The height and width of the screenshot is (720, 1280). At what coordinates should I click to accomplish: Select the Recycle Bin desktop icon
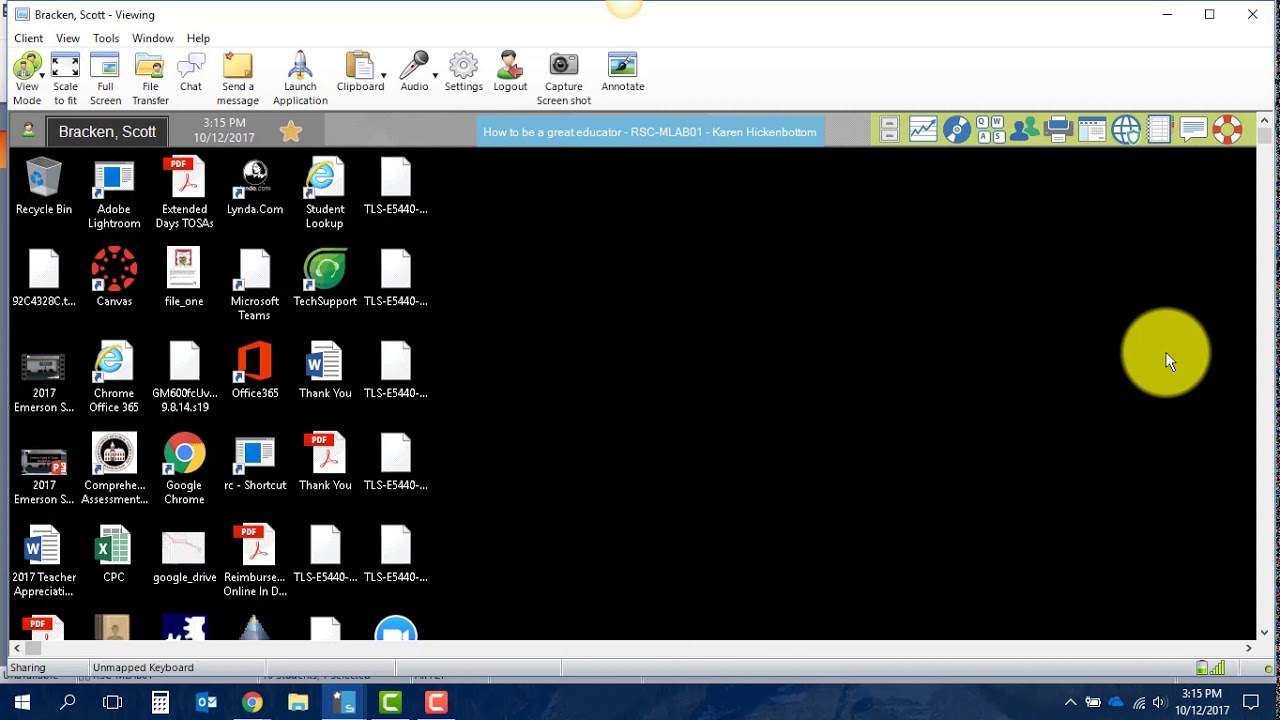[x=44, y=187]
